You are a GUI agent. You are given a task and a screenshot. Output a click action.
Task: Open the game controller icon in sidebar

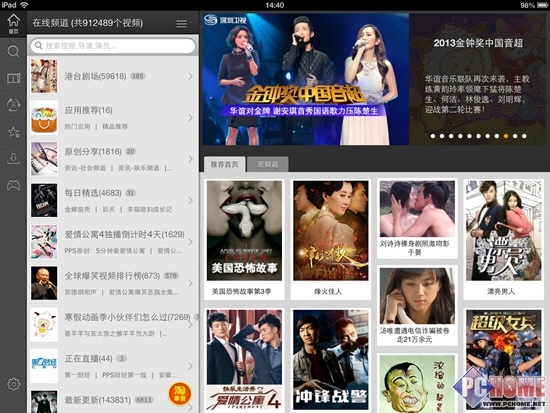pos(13,185)
